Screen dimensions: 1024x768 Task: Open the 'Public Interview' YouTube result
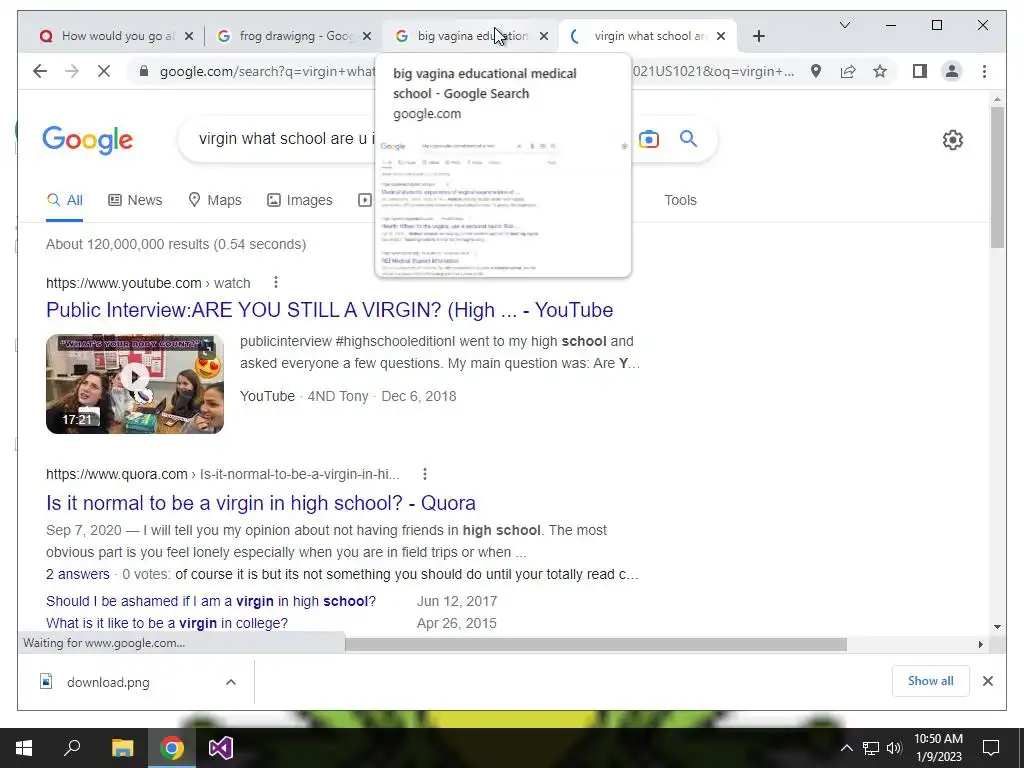point(329,310)
